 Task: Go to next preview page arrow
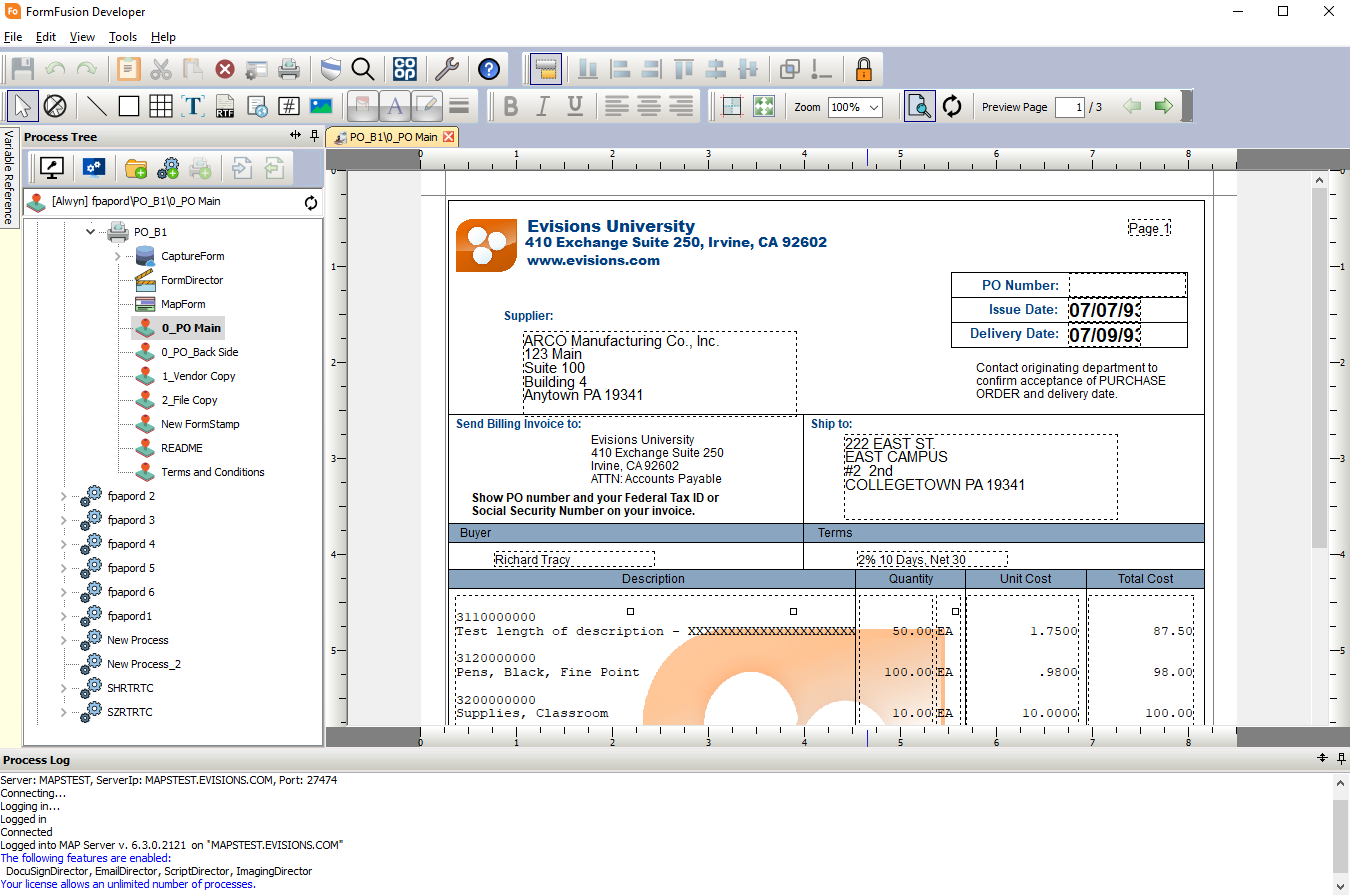(x=1163, y=106)
